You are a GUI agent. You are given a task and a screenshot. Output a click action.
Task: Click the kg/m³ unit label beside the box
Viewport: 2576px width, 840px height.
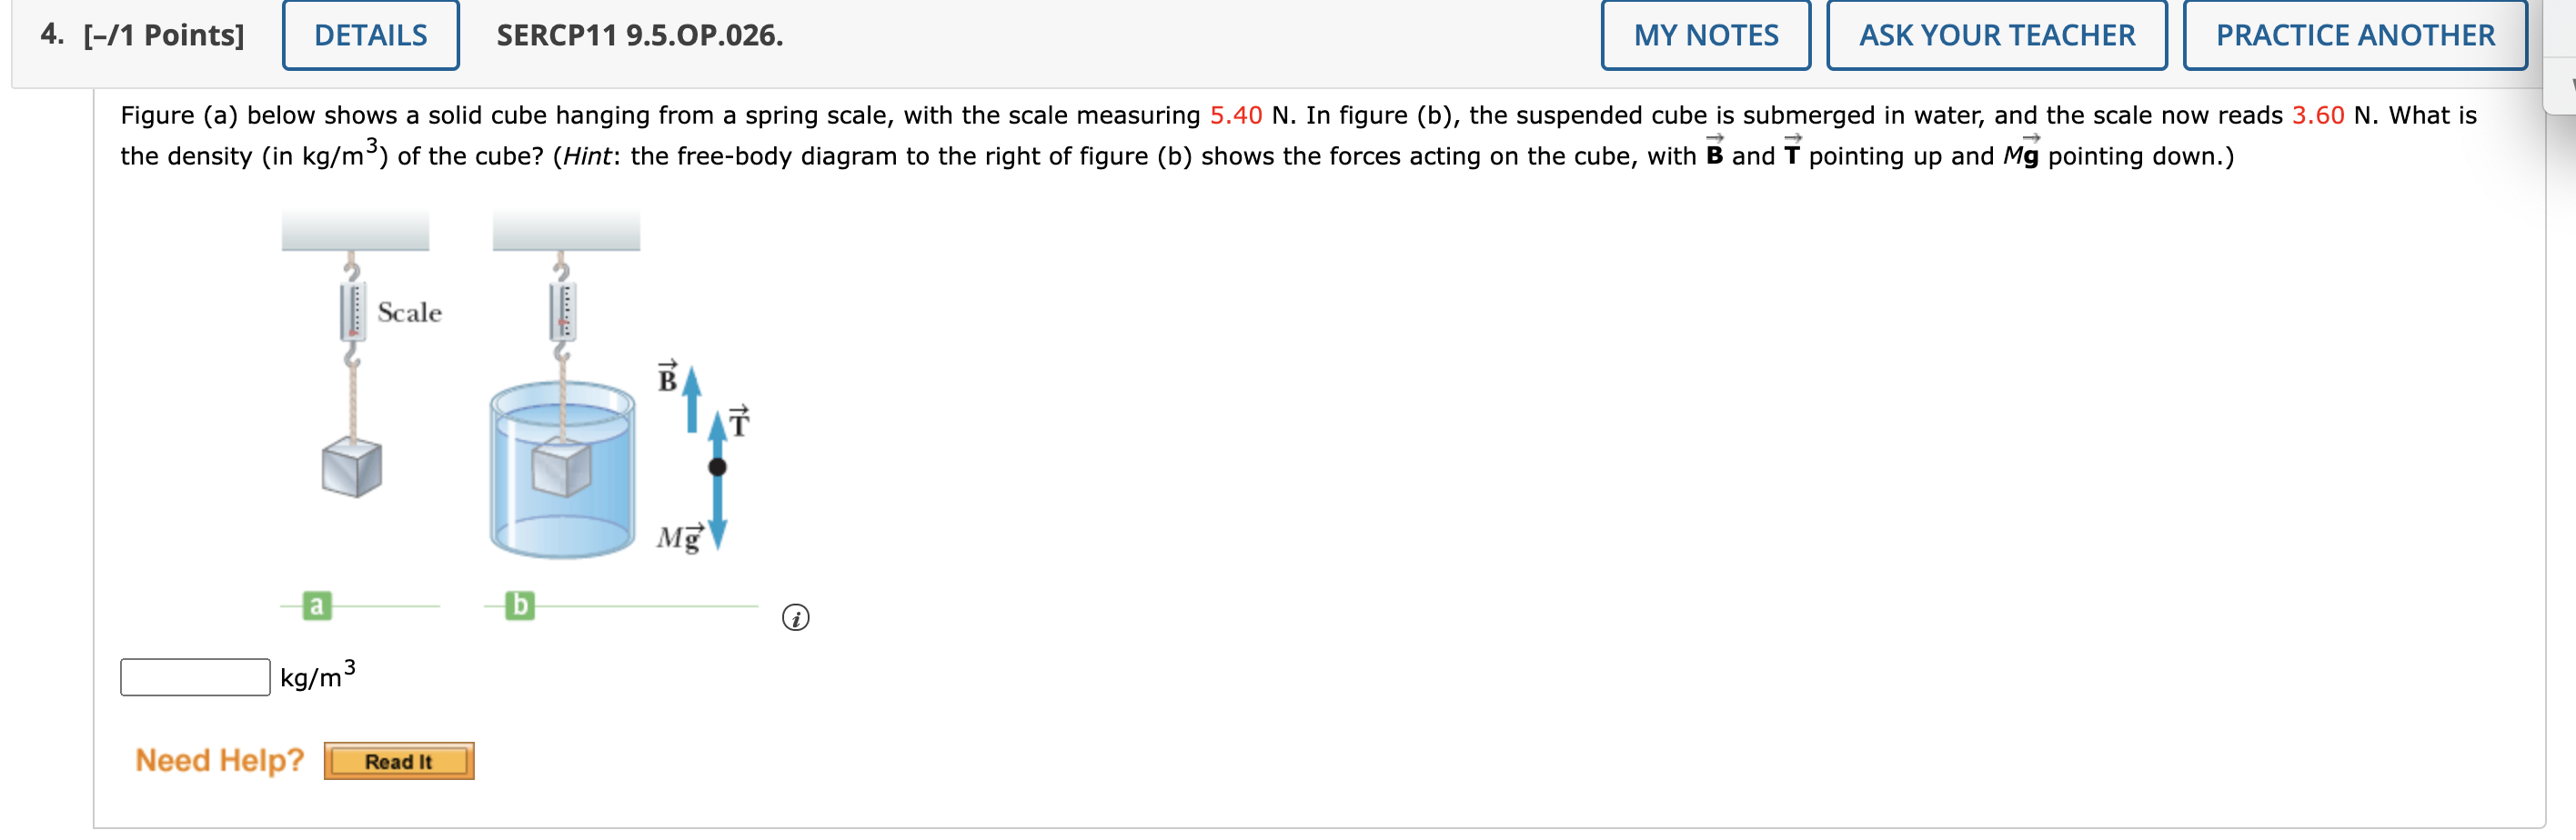314,677
